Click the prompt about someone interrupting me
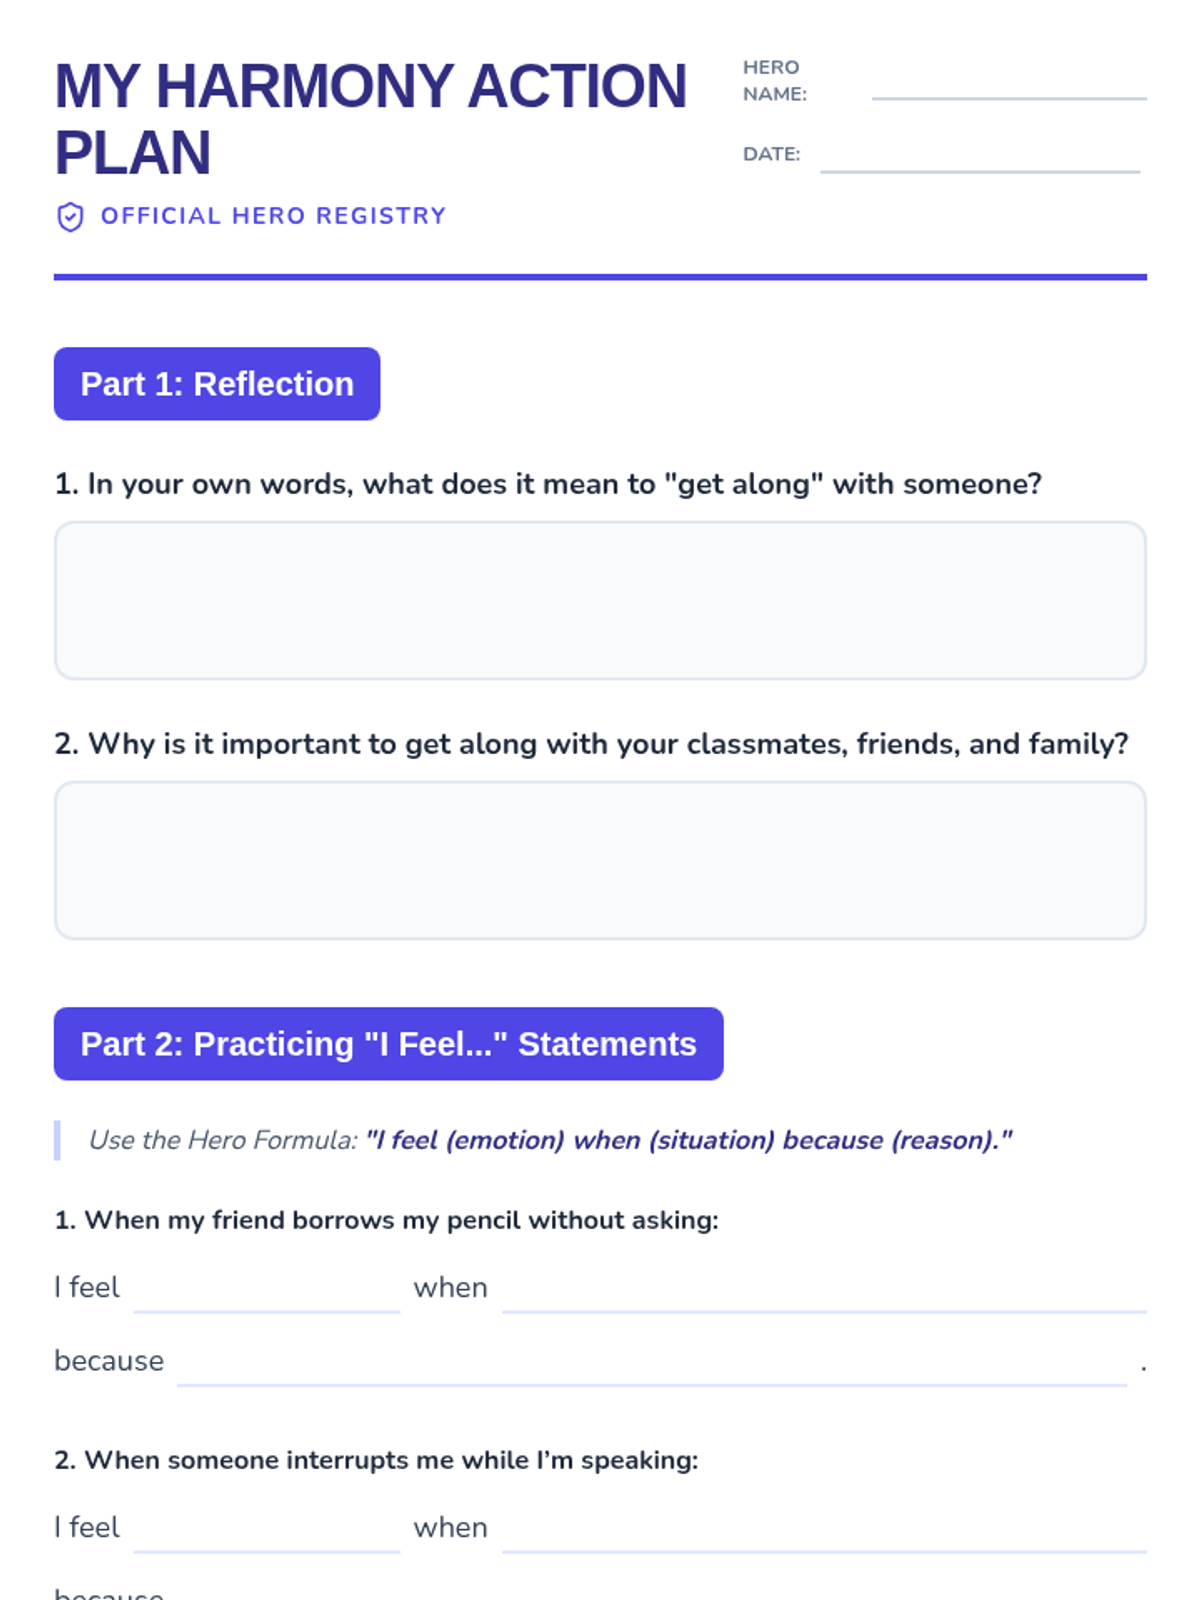 pyautogui.click(x=376, y=1460)
